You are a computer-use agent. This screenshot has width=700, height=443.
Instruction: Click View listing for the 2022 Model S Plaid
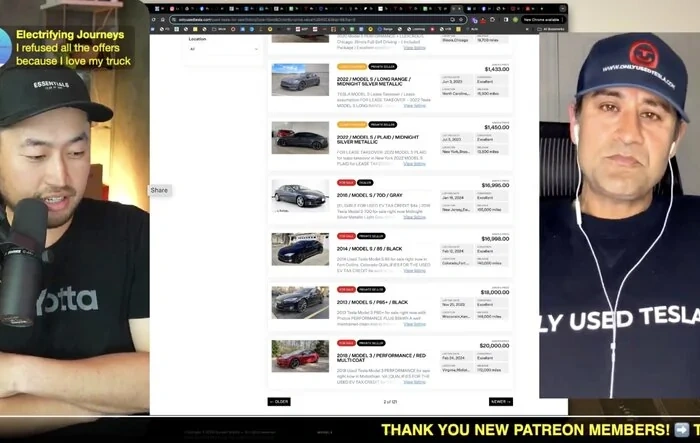414,164
